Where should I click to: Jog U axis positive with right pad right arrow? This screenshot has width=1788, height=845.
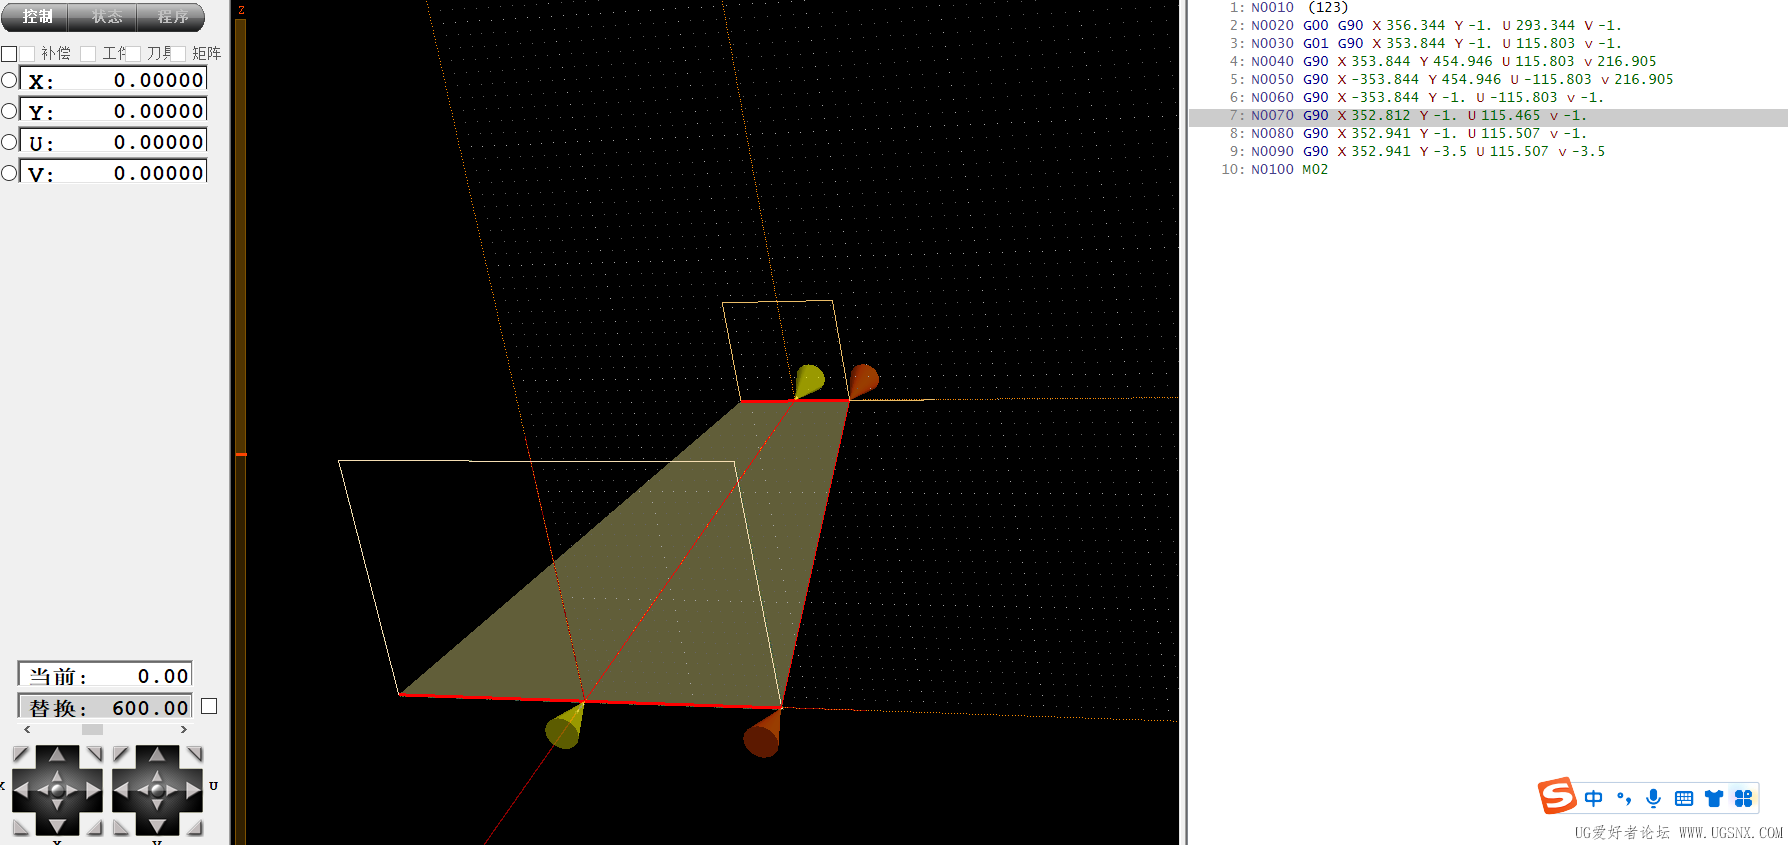[x=194, y=790]
